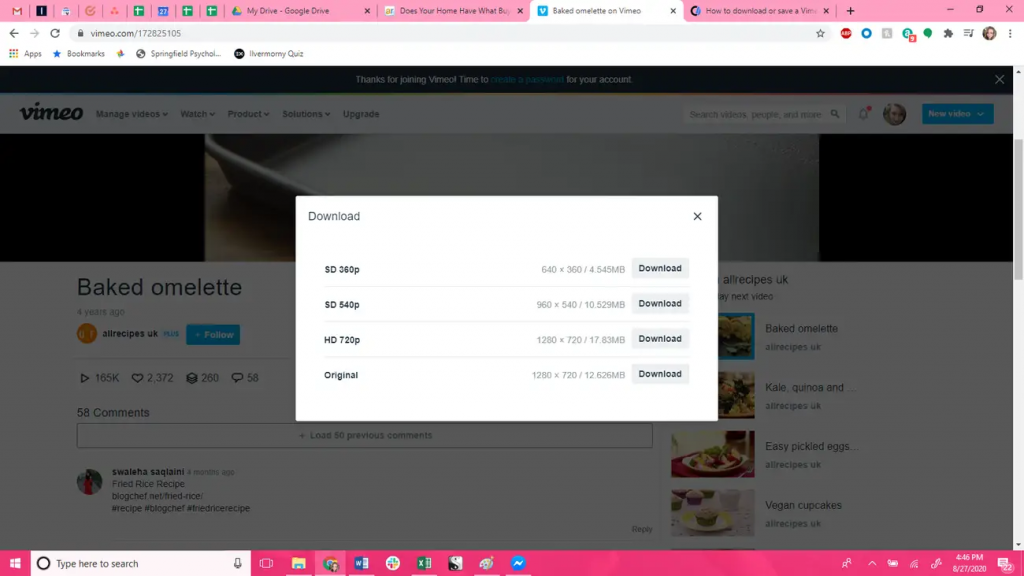Download the HD 720p version
The width and height of the screenshot is (1024, 576).
pyautogui.click(x=660, y=339)
